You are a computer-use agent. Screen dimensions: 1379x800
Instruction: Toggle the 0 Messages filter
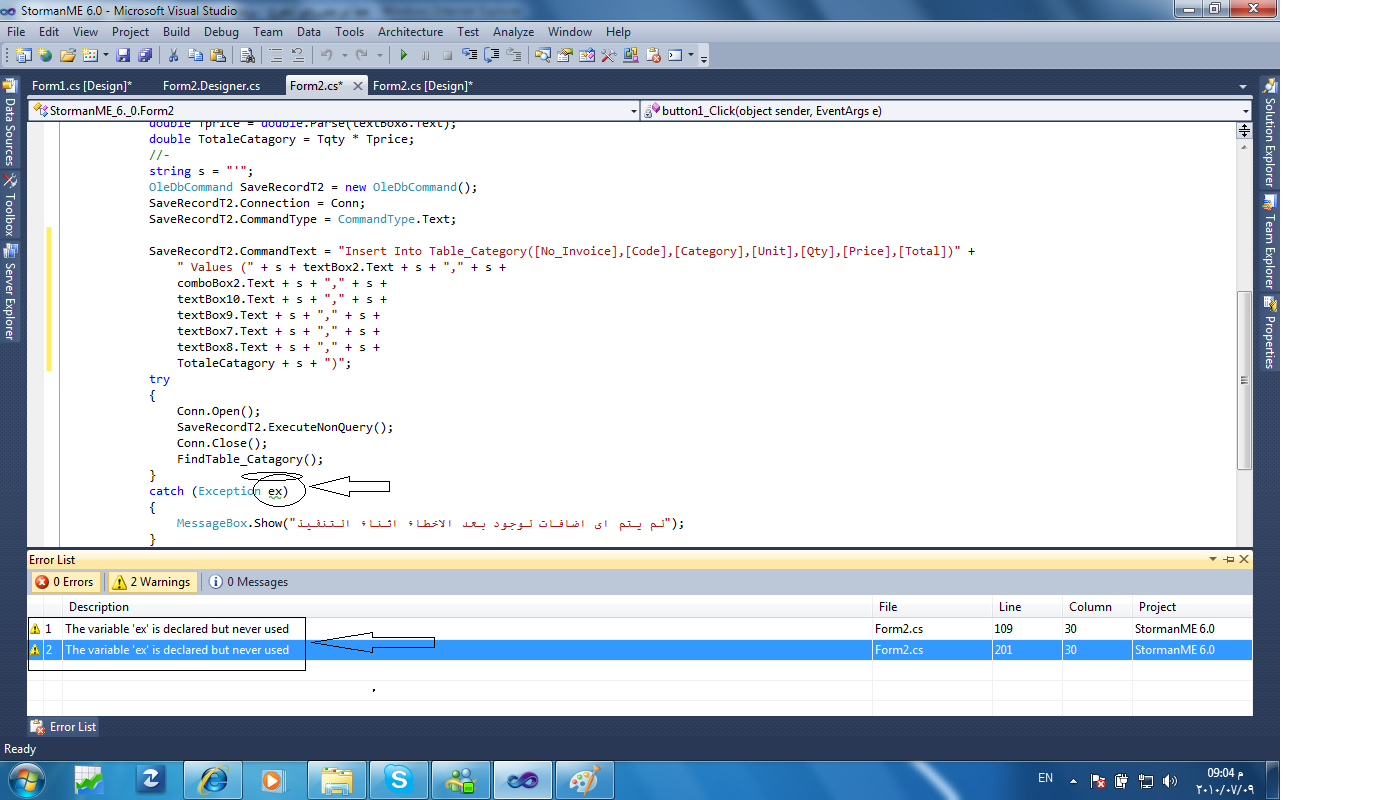pos(248,582)
